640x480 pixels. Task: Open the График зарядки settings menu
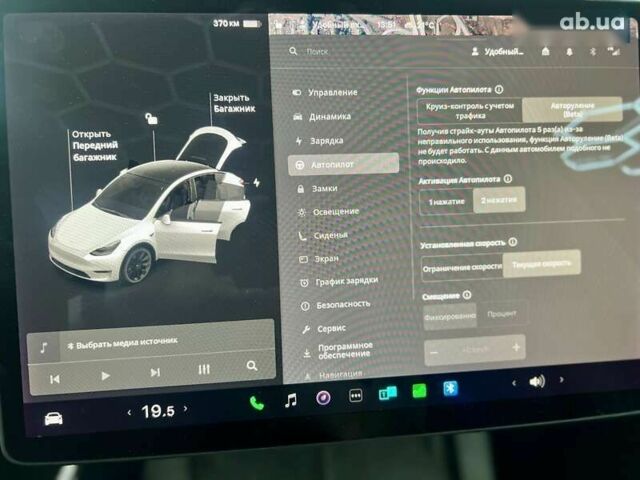click(339, 282)
